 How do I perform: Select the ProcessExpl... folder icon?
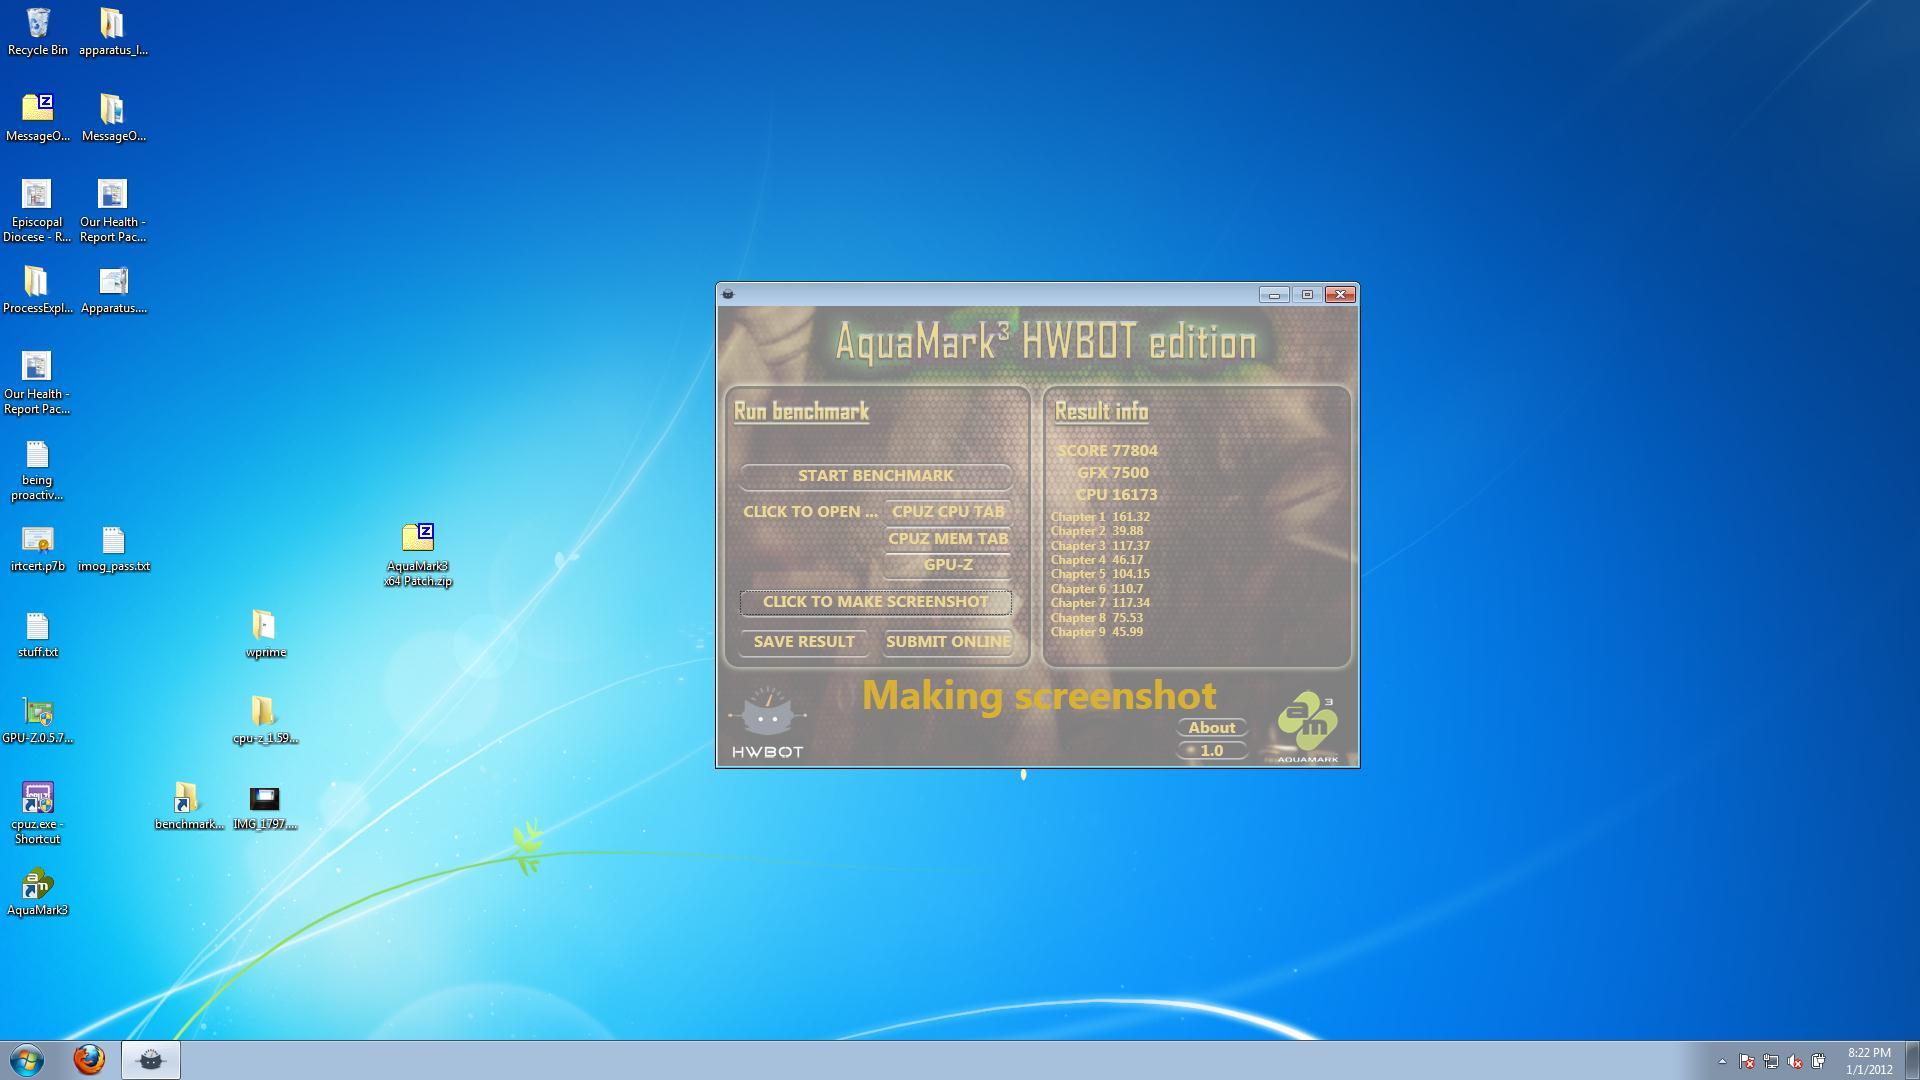tap(37, 290)
